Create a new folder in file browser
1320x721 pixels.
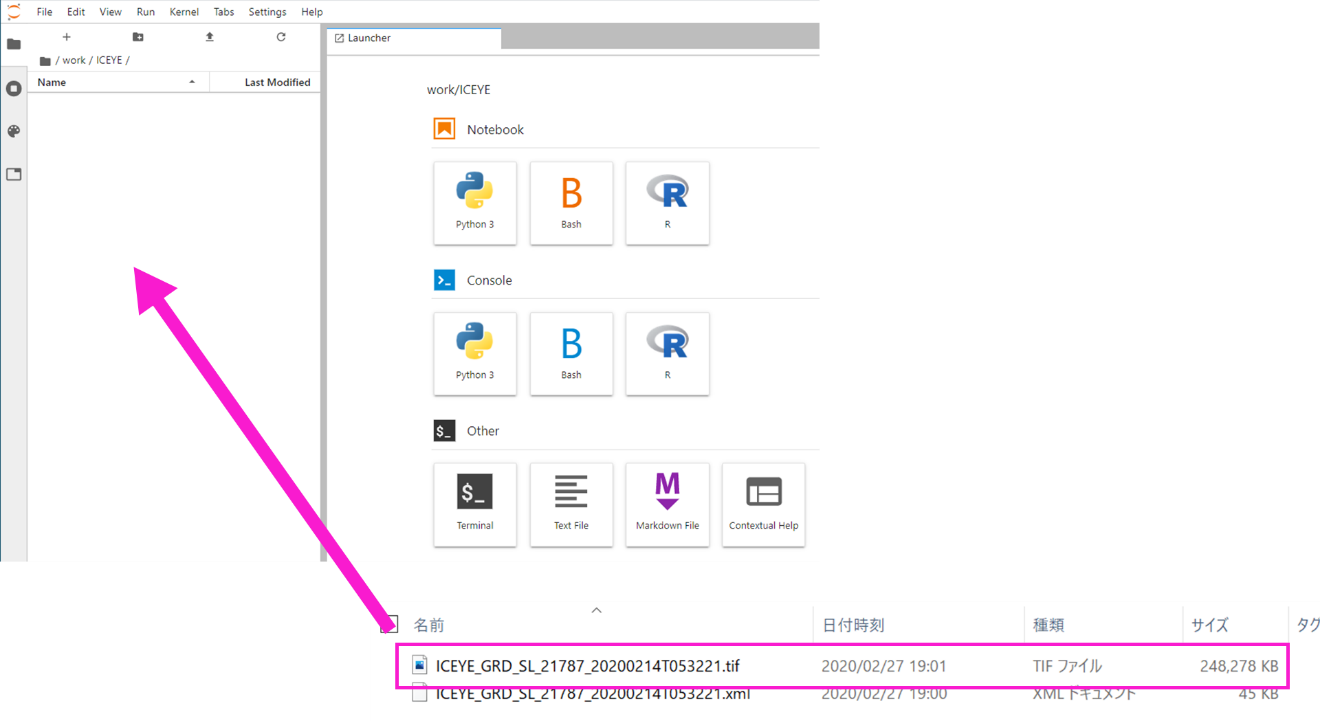click(138, 37)
